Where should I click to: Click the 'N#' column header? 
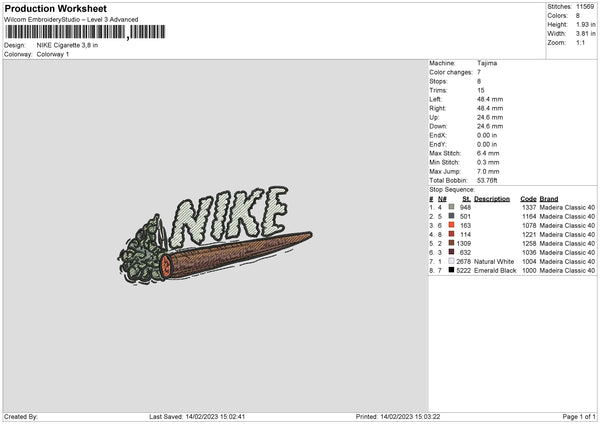pyautogui.click(x=442, y=199)
